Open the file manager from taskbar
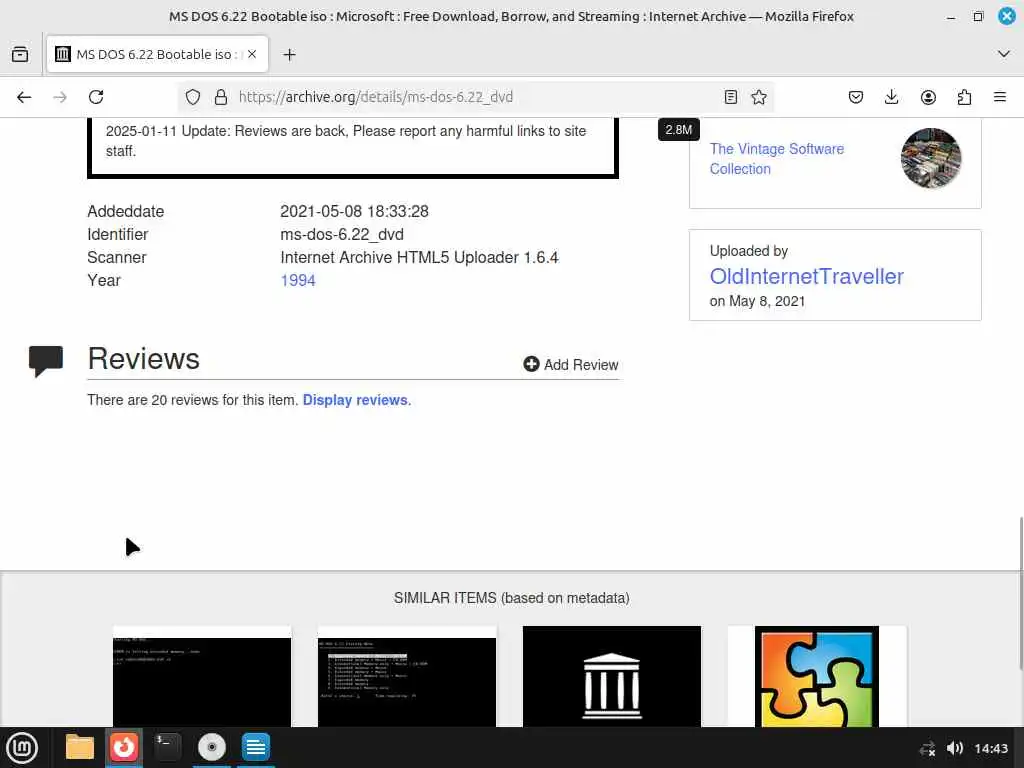 (x=80, y=747)
